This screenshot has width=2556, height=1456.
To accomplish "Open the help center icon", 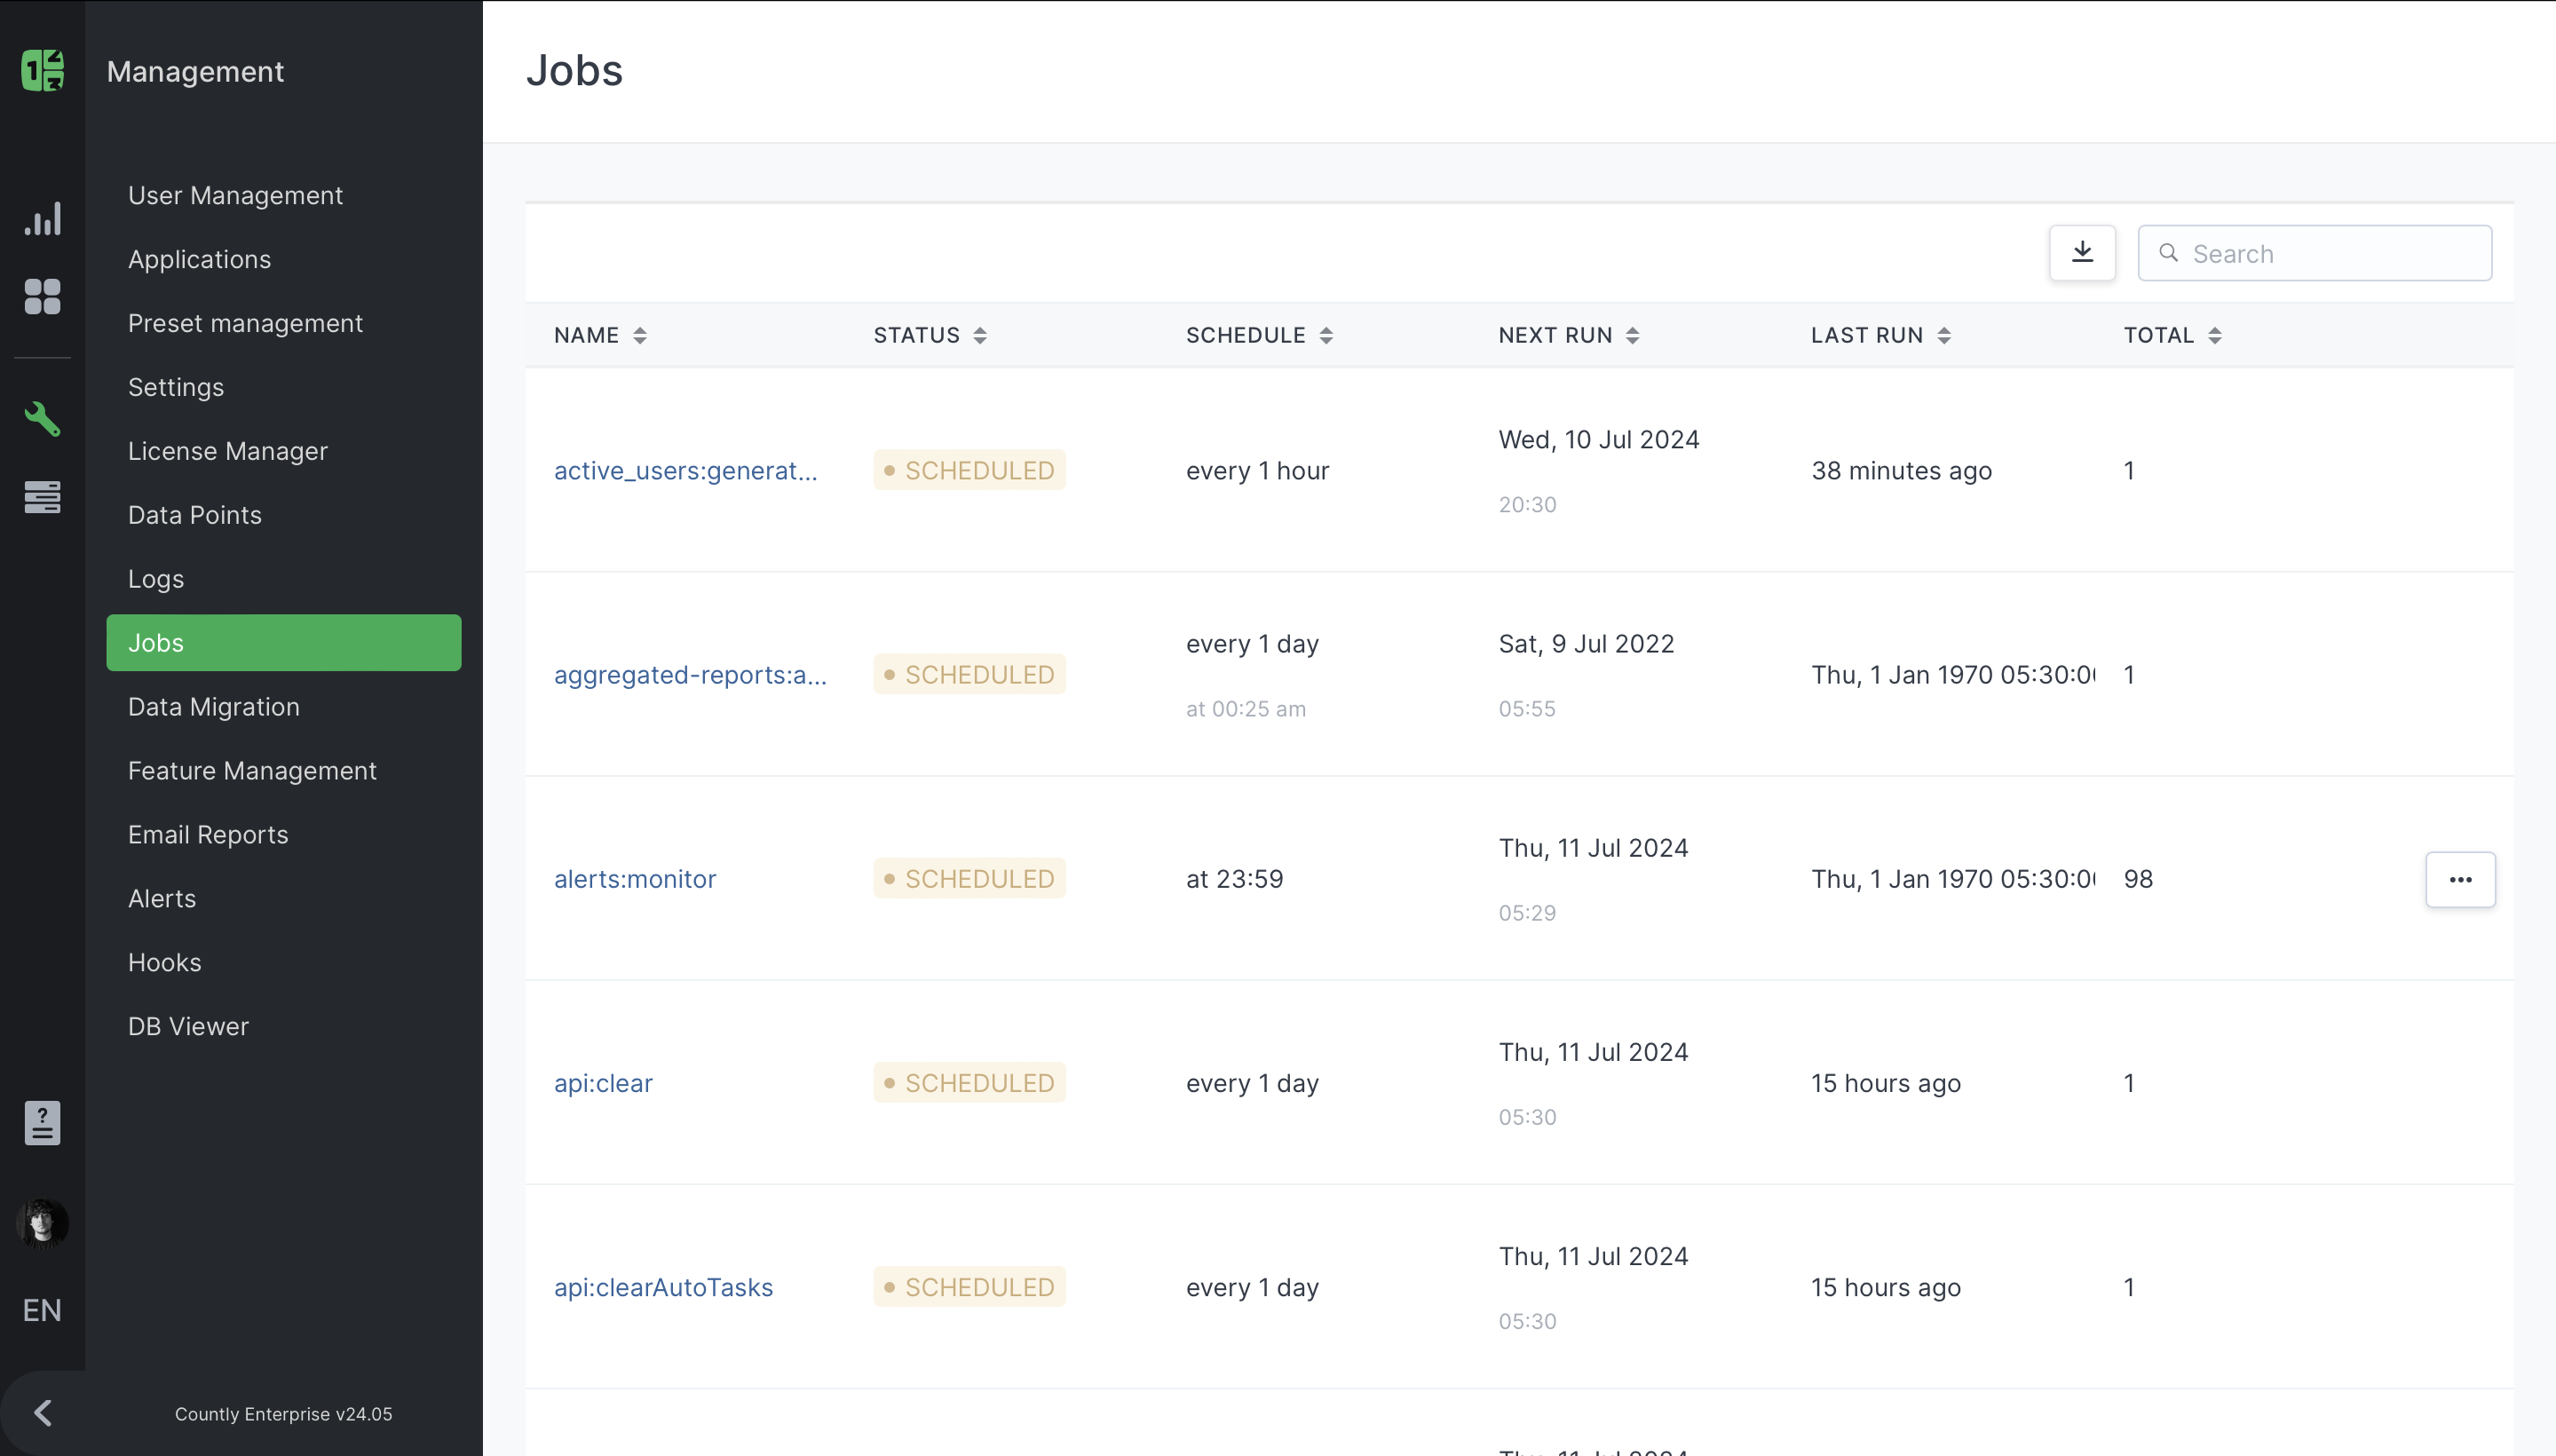I will 42,1123.
